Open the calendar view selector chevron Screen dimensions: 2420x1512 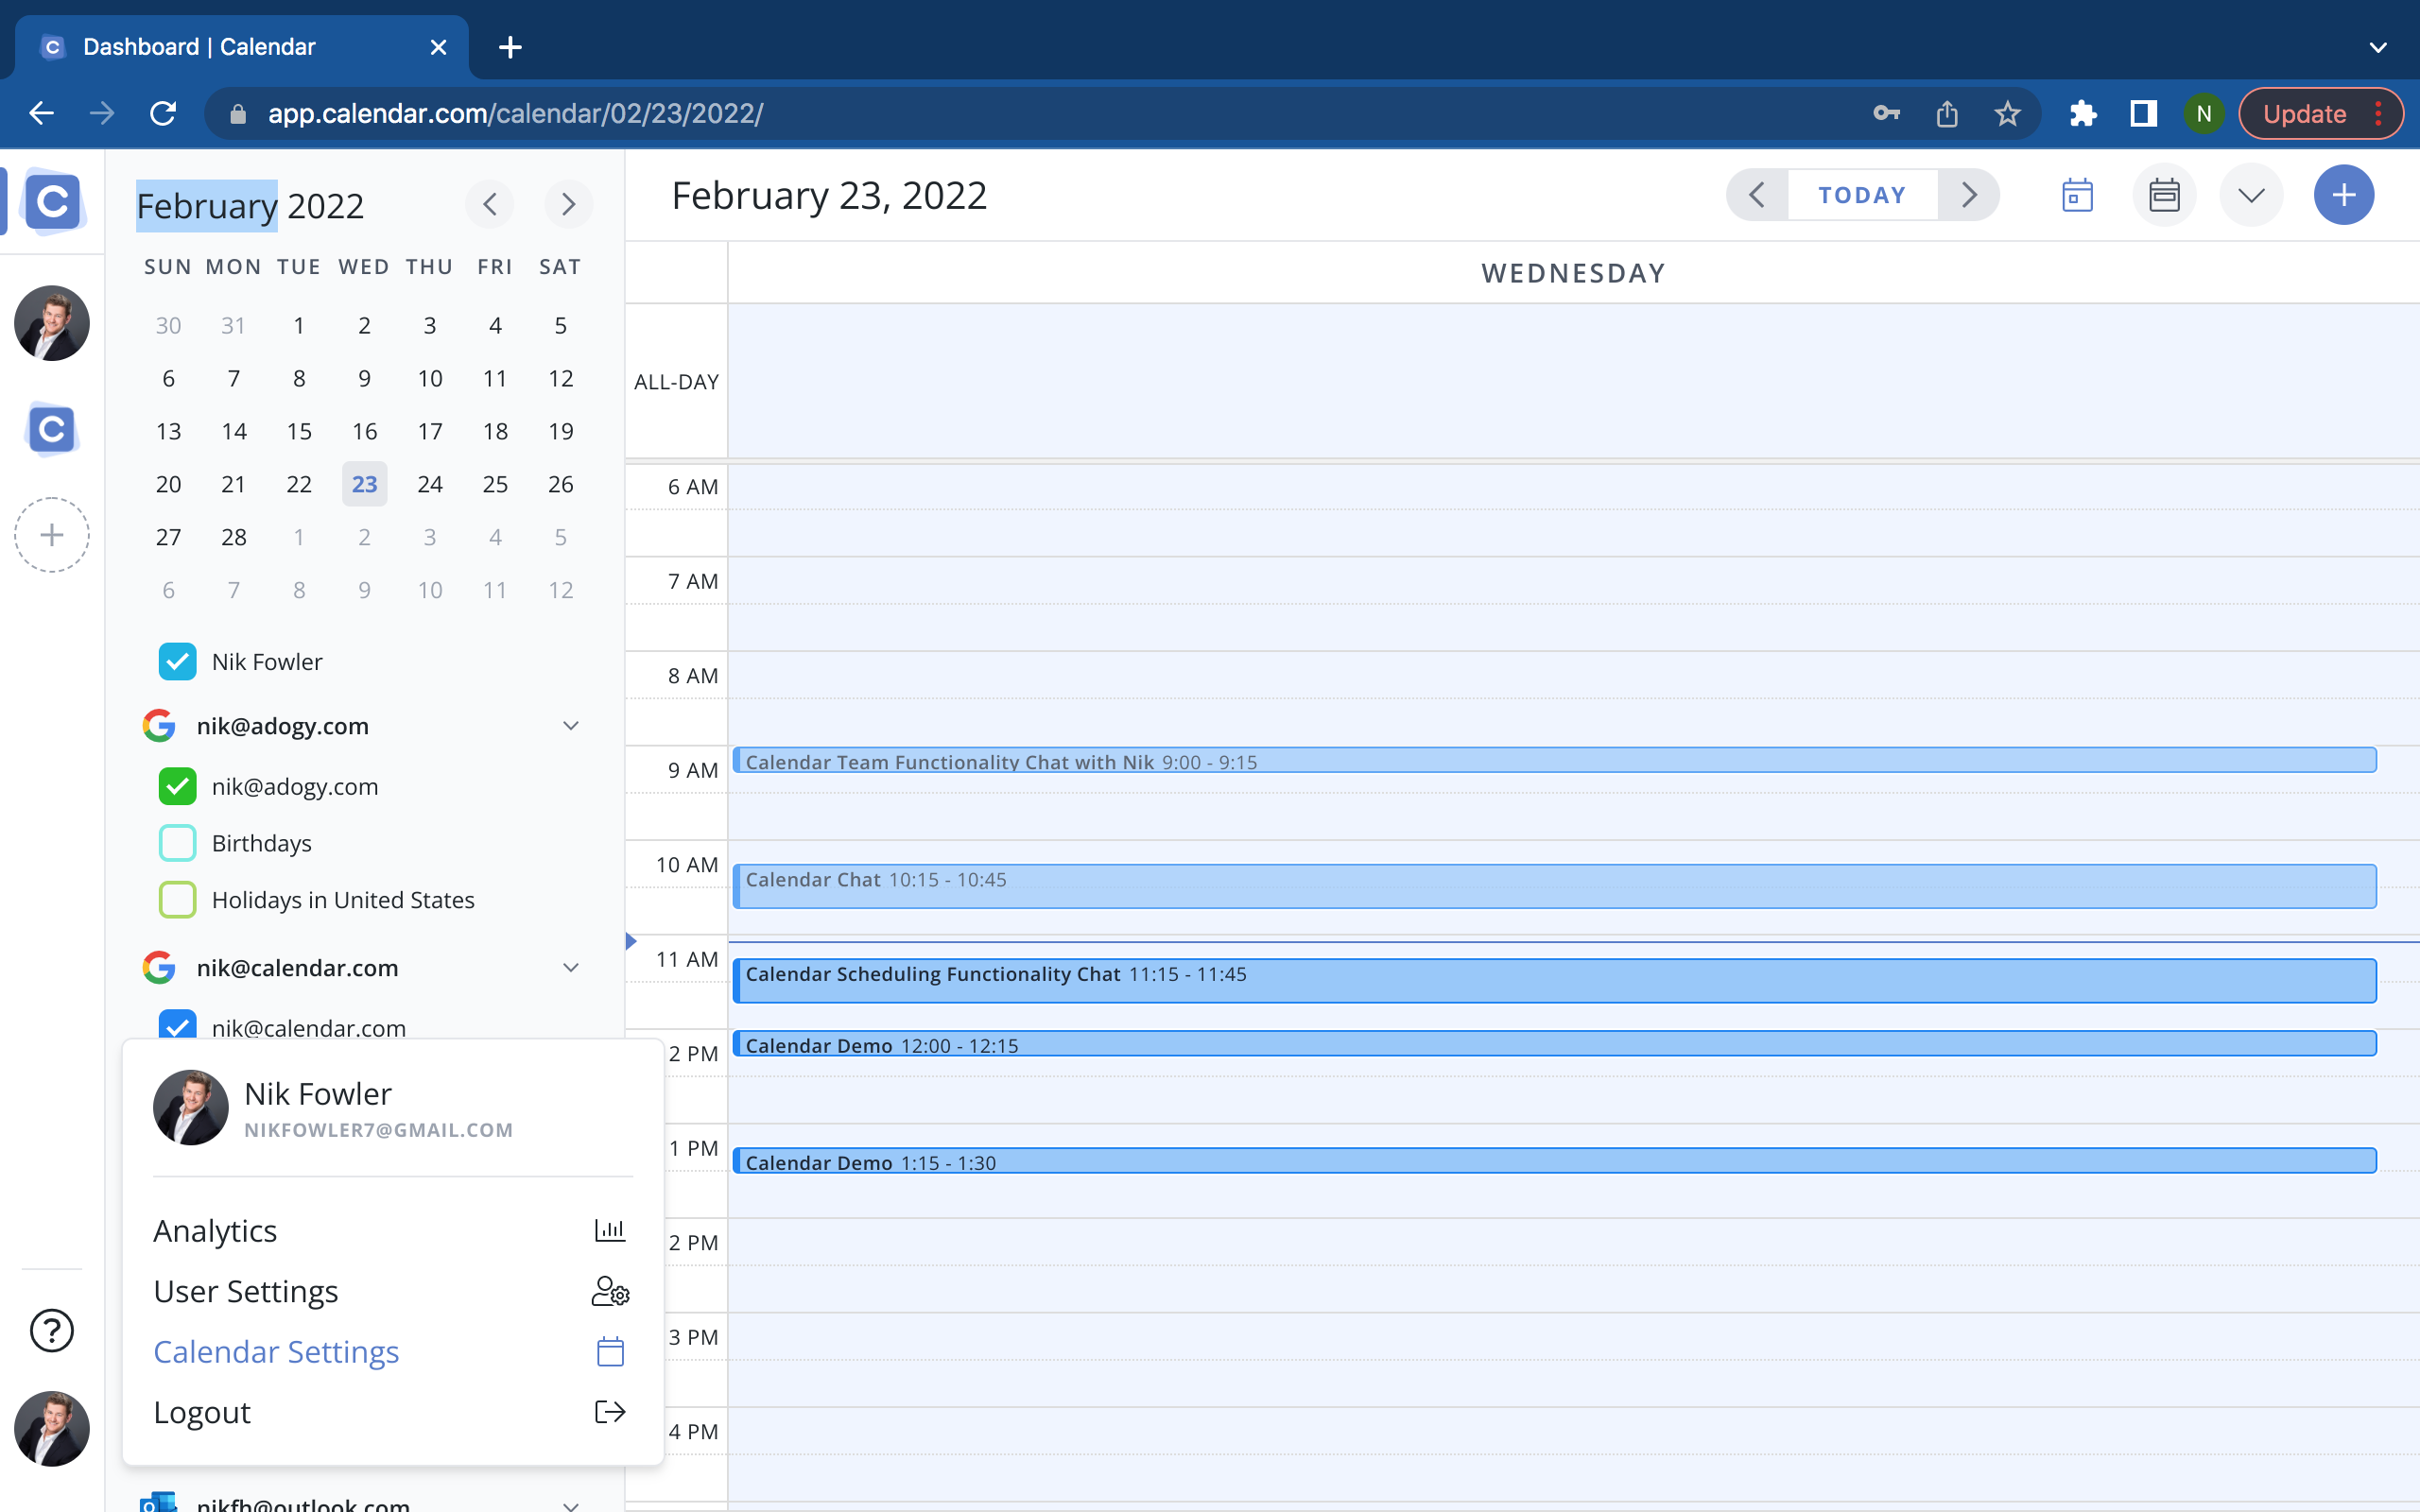click(2250, 195)
